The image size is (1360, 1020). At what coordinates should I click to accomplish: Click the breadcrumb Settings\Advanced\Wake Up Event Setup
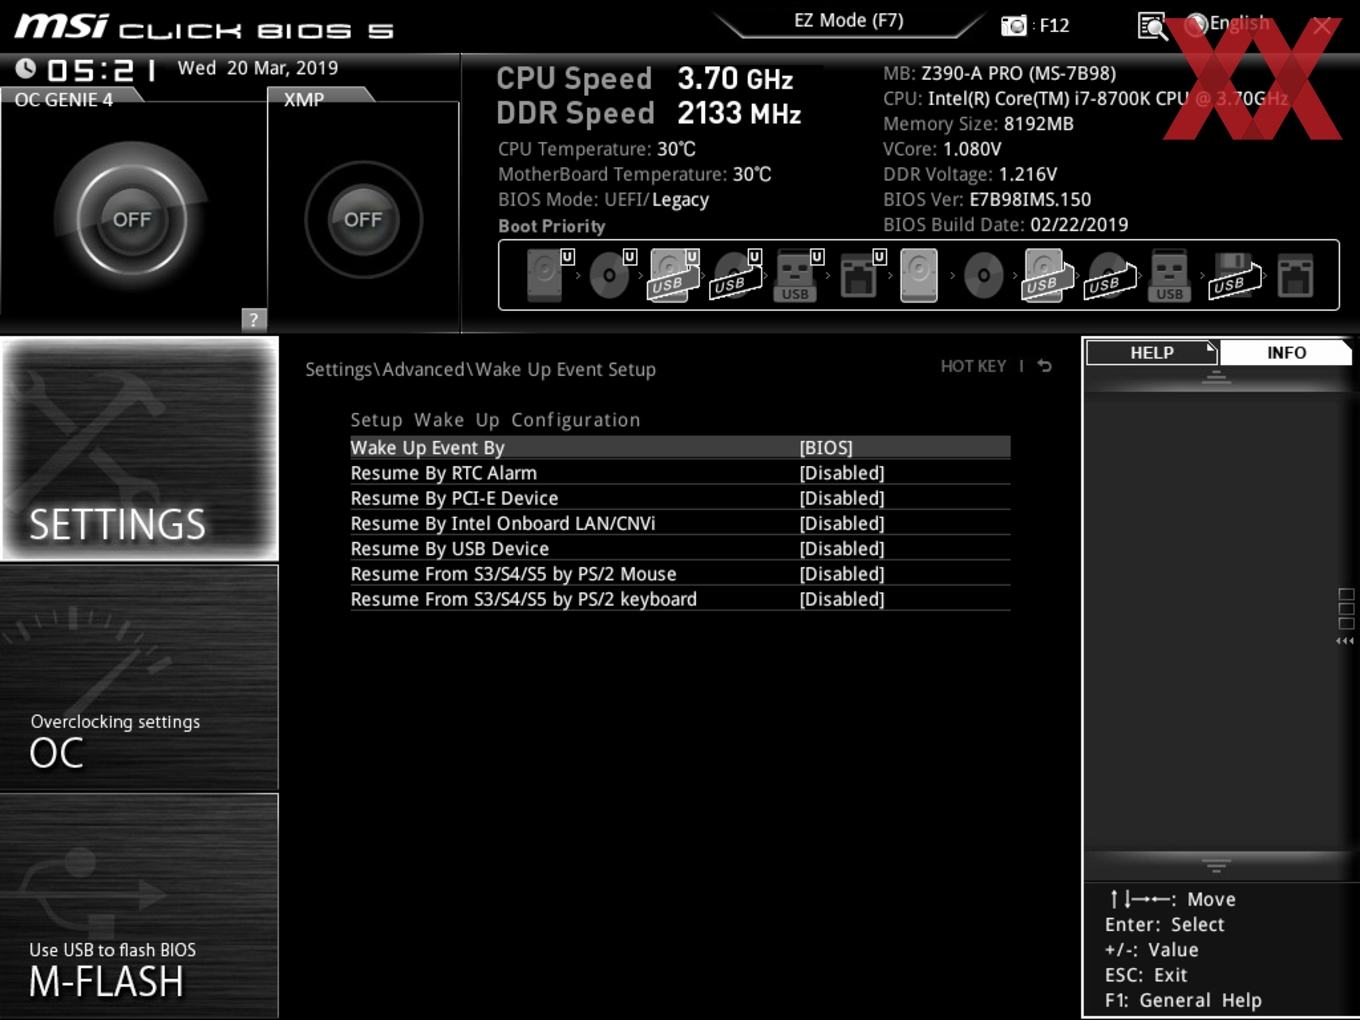480,369
